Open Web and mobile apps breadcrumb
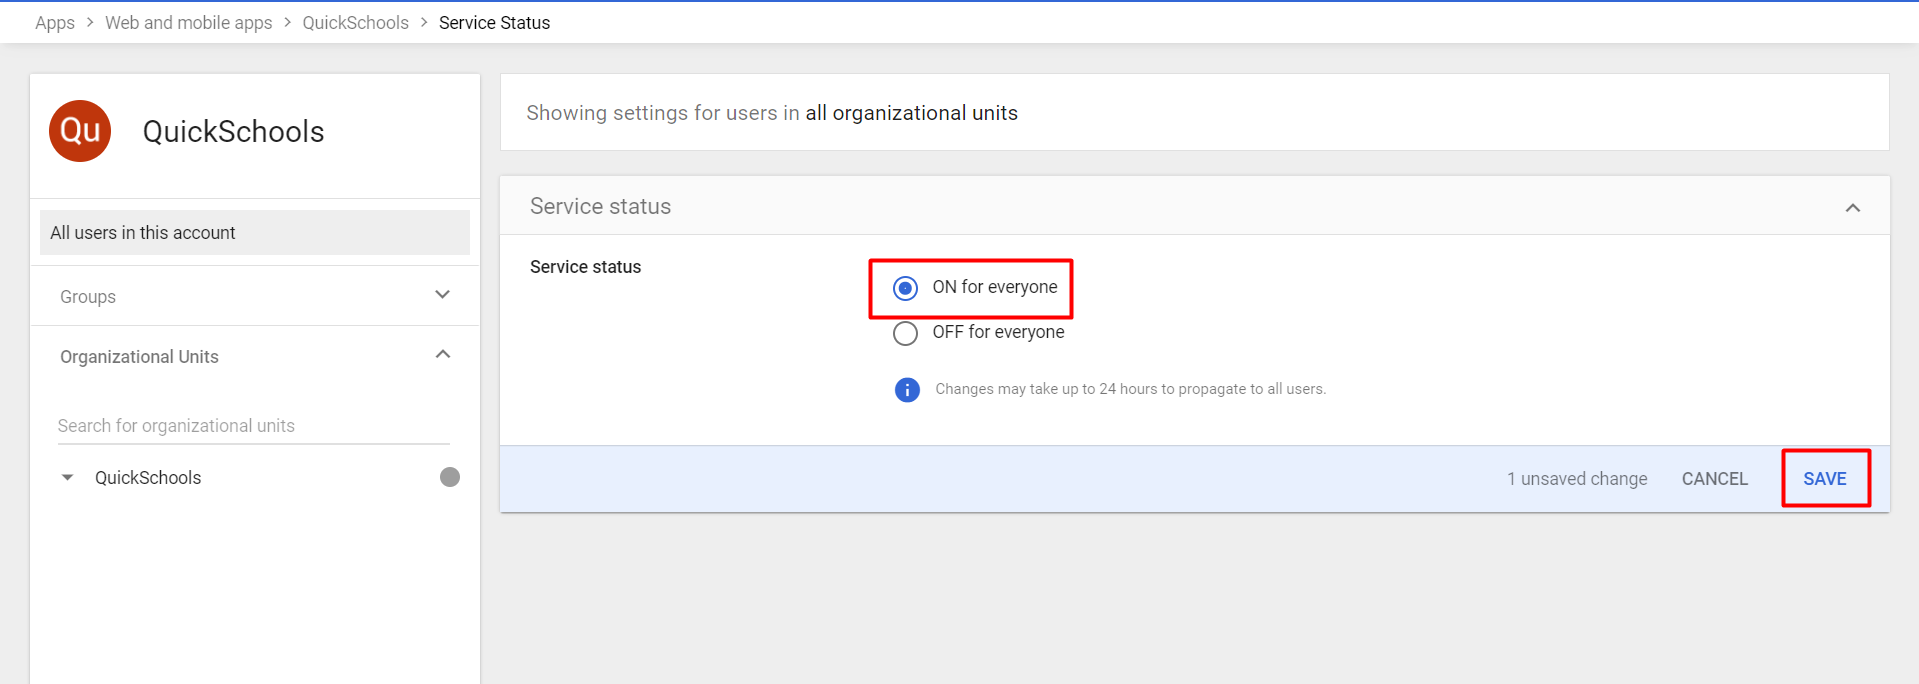 pyautogui.click(x=188, y=22)
